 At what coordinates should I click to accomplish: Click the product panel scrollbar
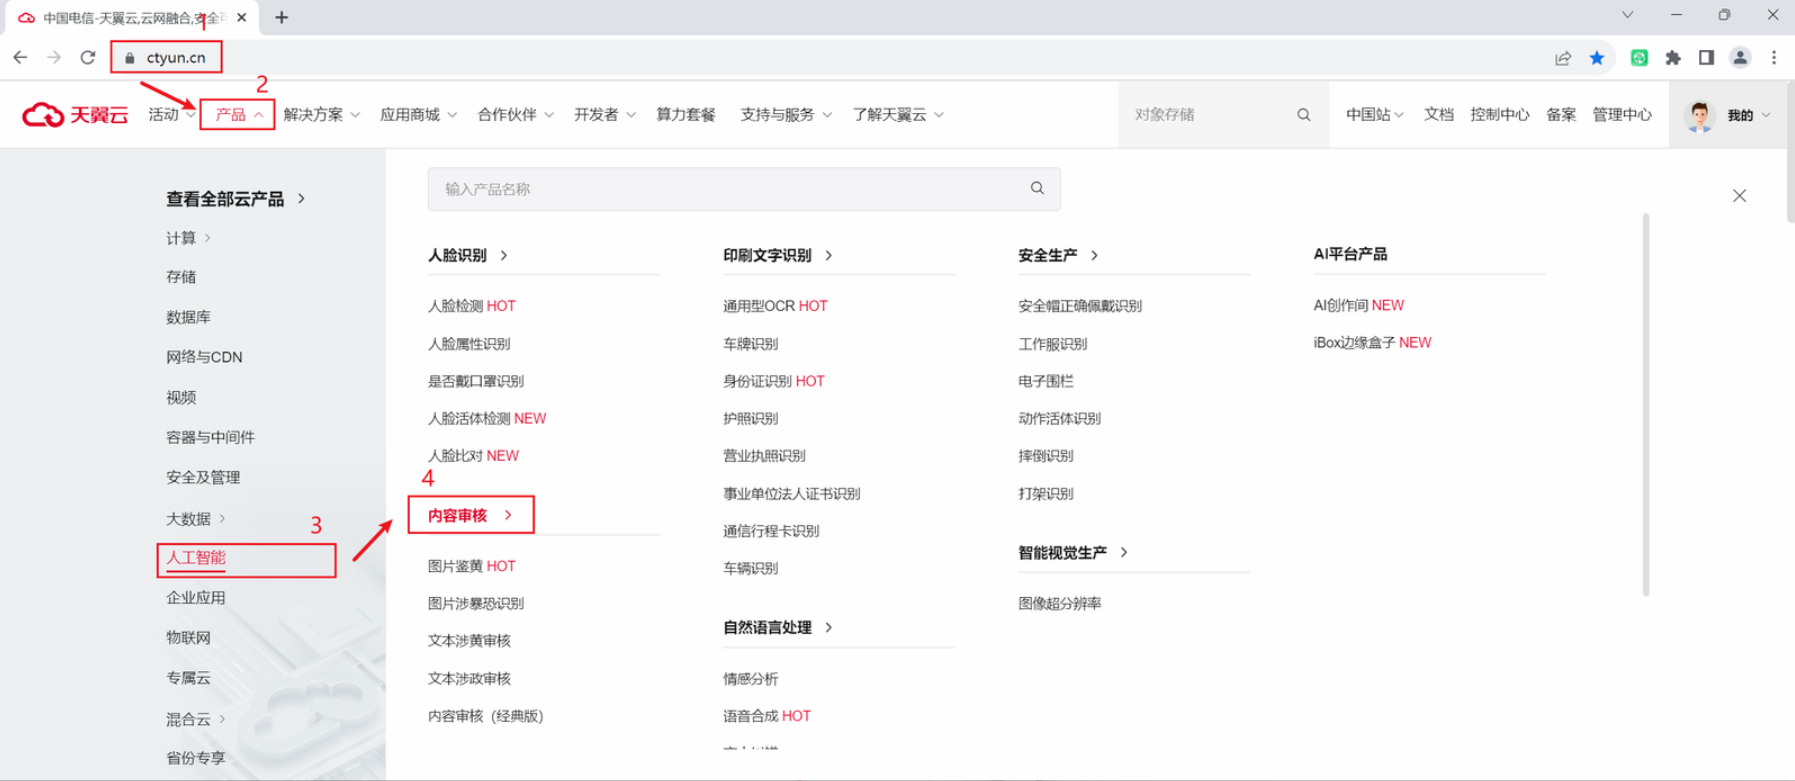coord(1646,405)
